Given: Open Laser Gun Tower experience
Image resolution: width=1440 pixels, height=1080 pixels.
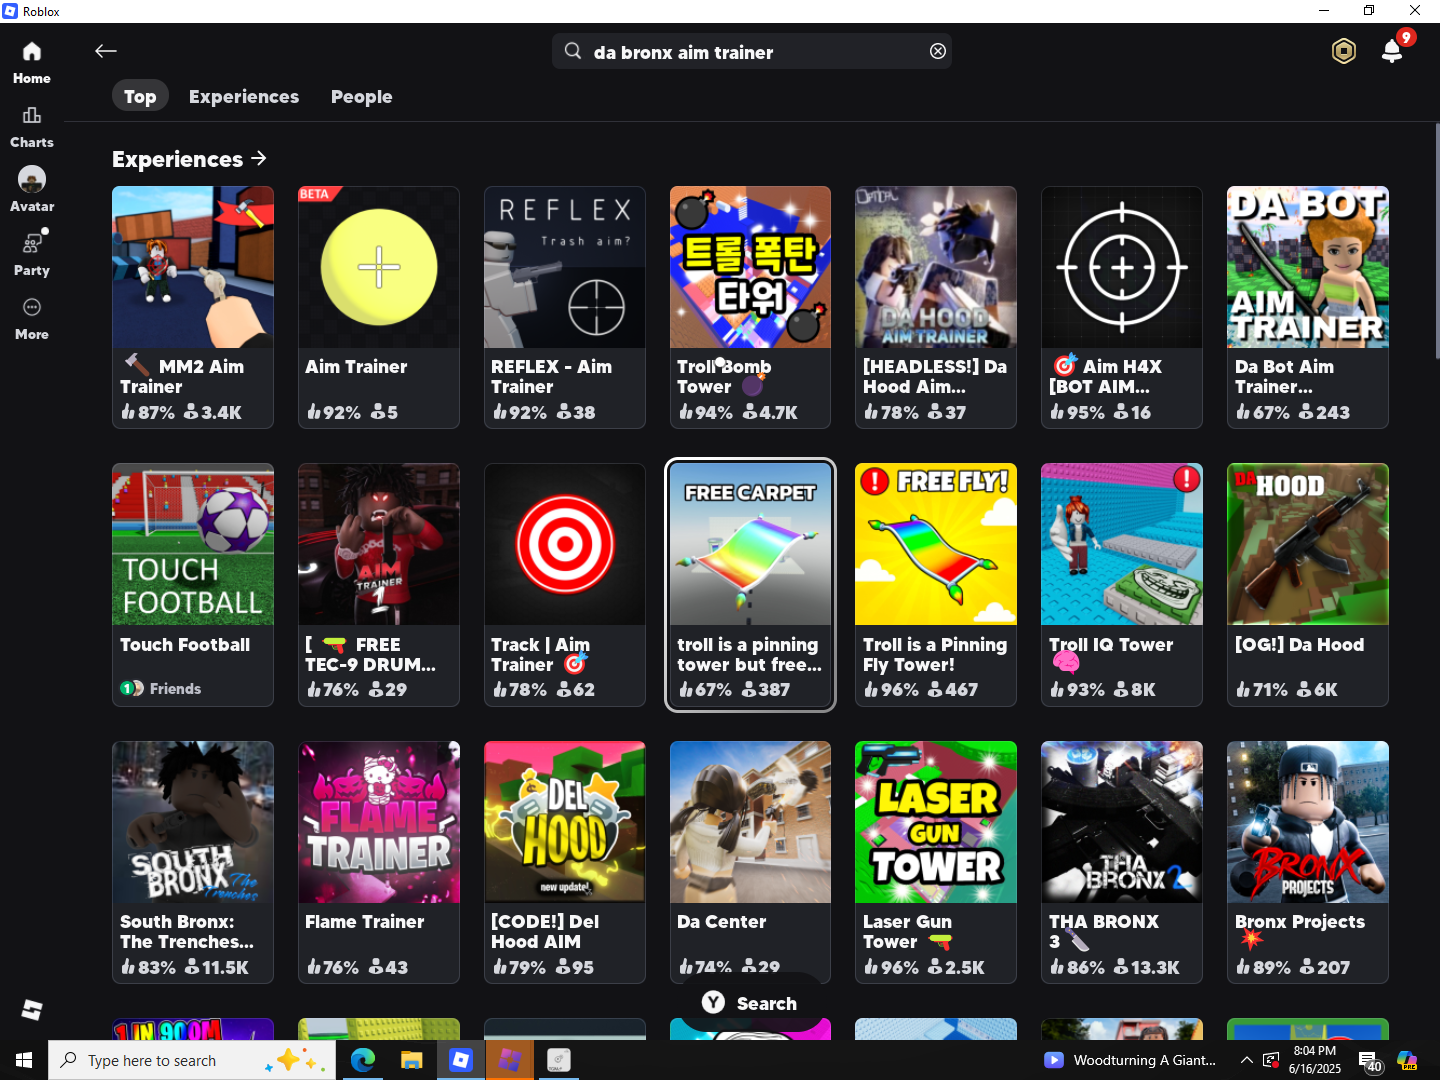Looking at the screenshot, I should pyautogui.click(x=936, y=862).
